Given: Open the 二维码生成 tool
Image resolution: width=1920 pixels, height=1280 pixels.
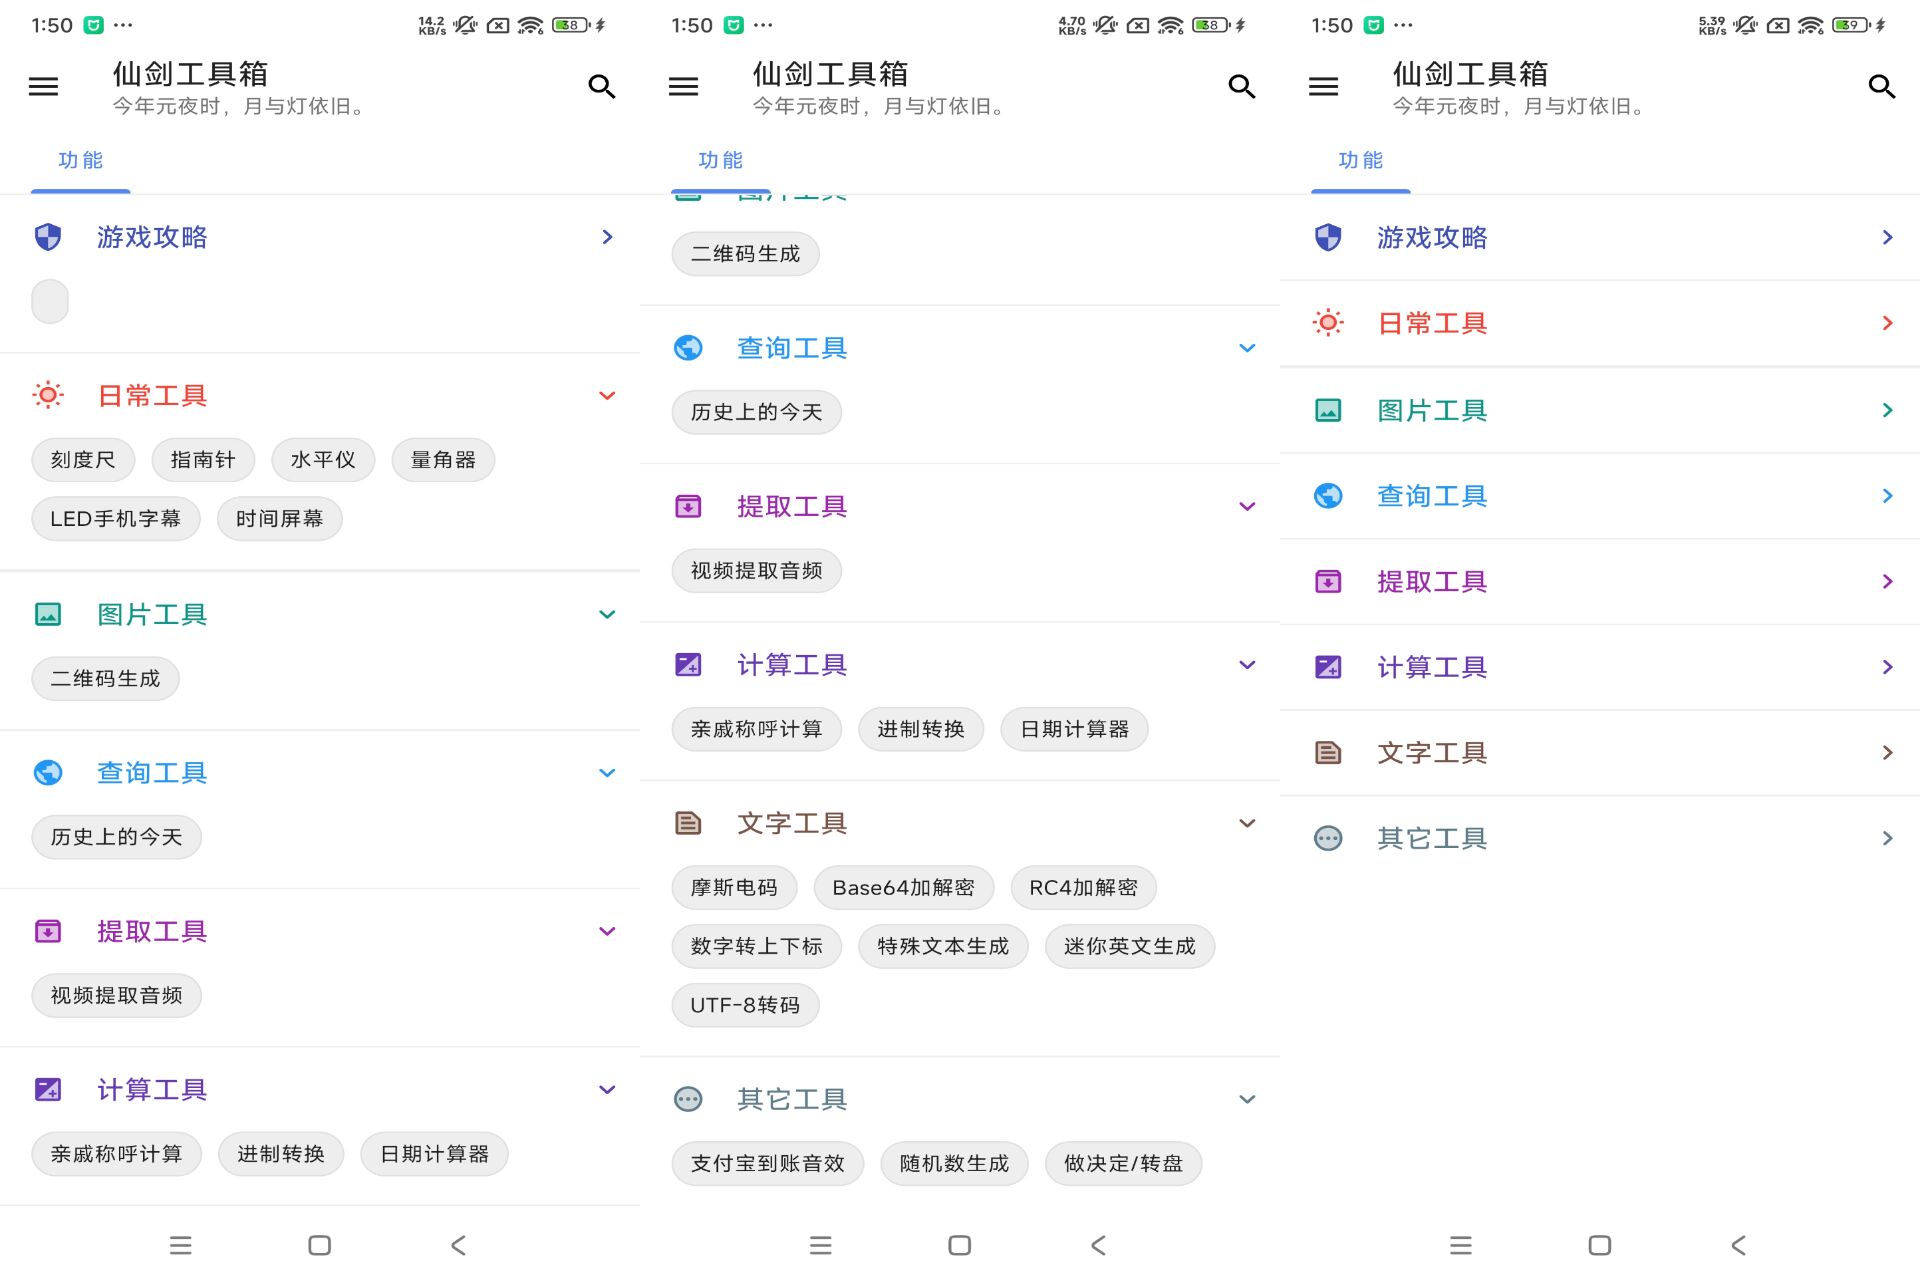Looking at the screenshot, I should [x=105, y=678].
